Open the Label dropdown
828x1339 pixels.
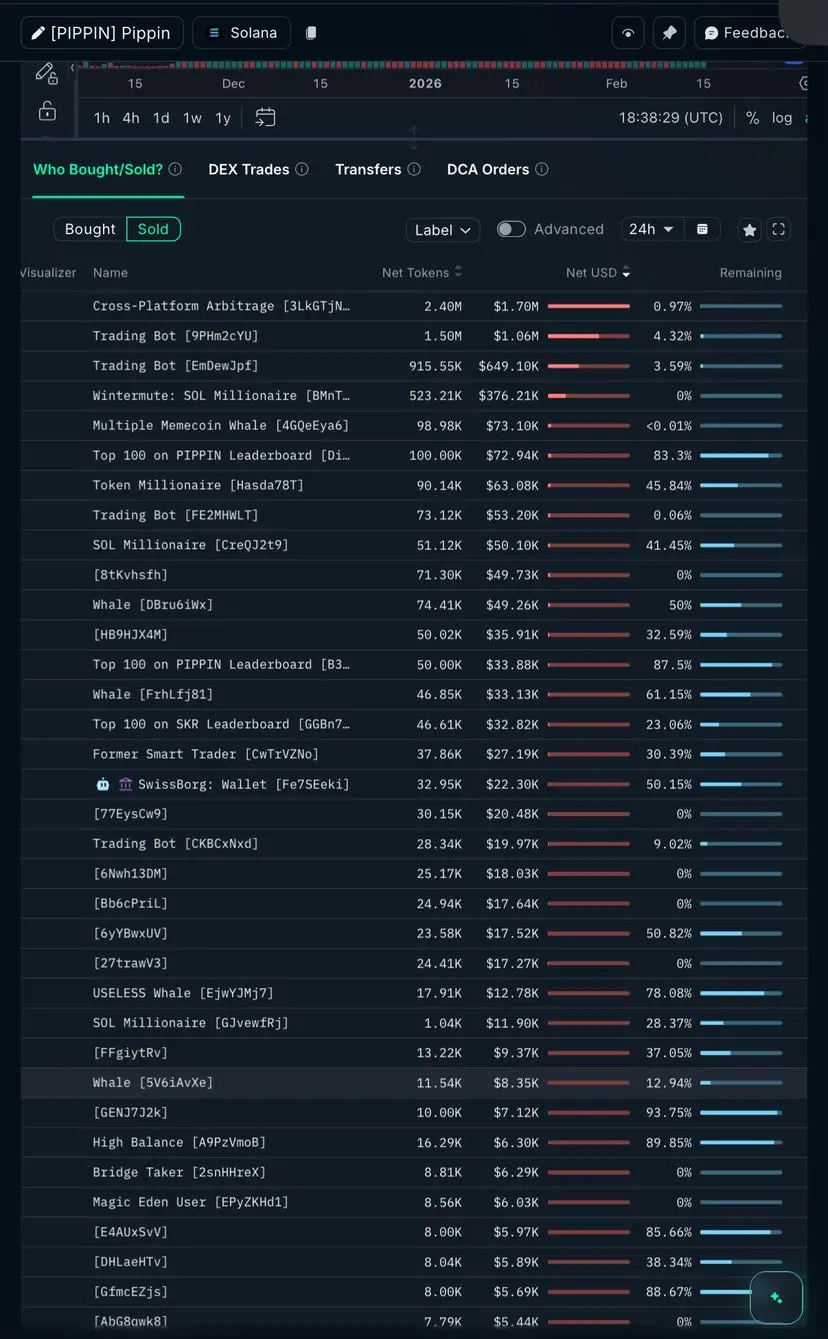click(443, 230)
